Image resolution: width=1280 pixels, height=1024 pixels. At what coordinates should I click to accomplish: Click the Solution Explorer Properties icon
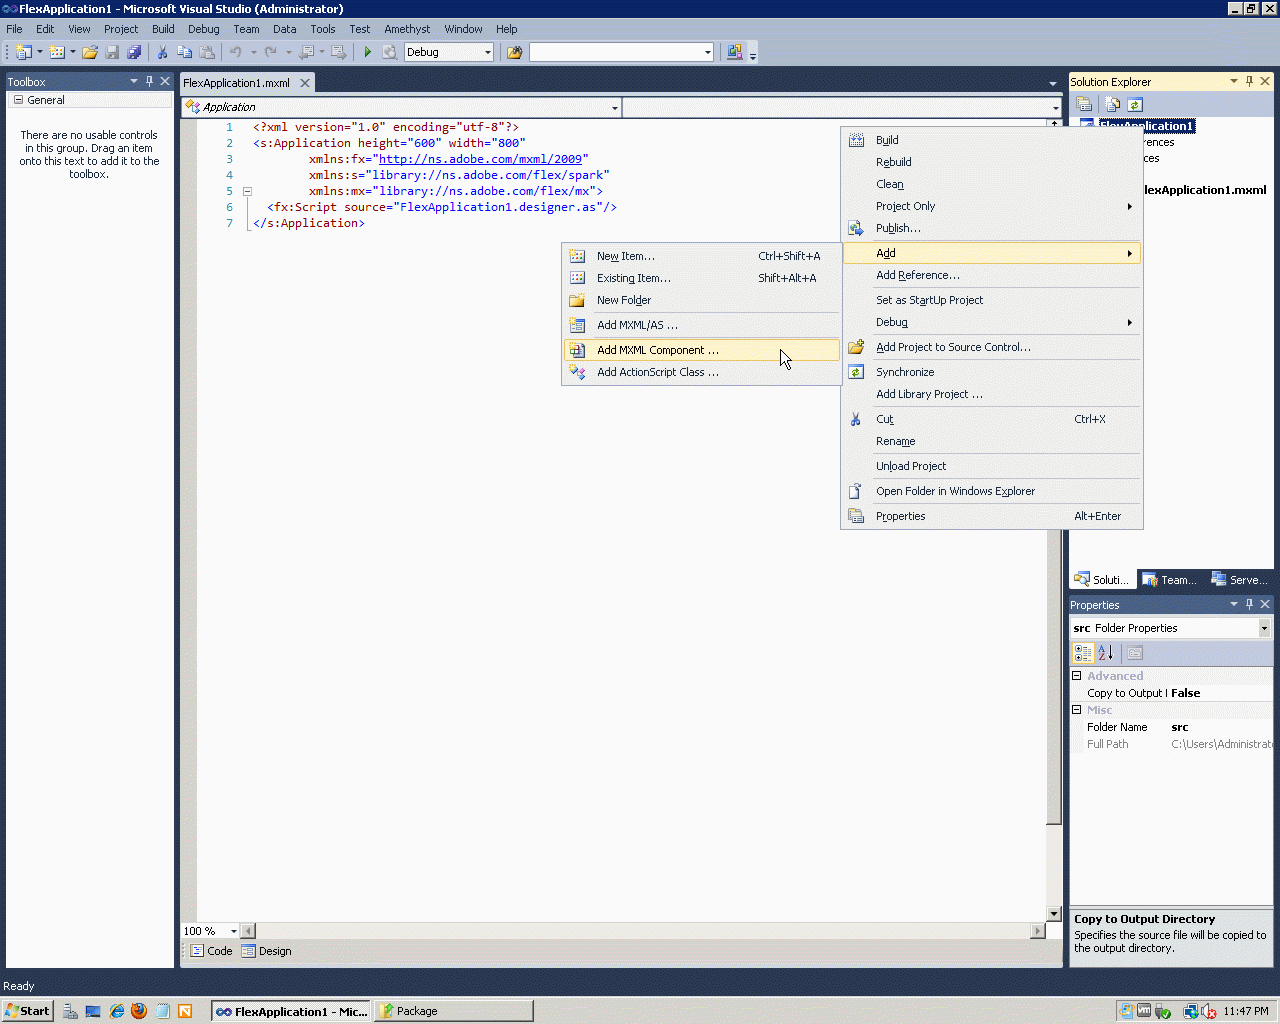(x=1084, y=105)
